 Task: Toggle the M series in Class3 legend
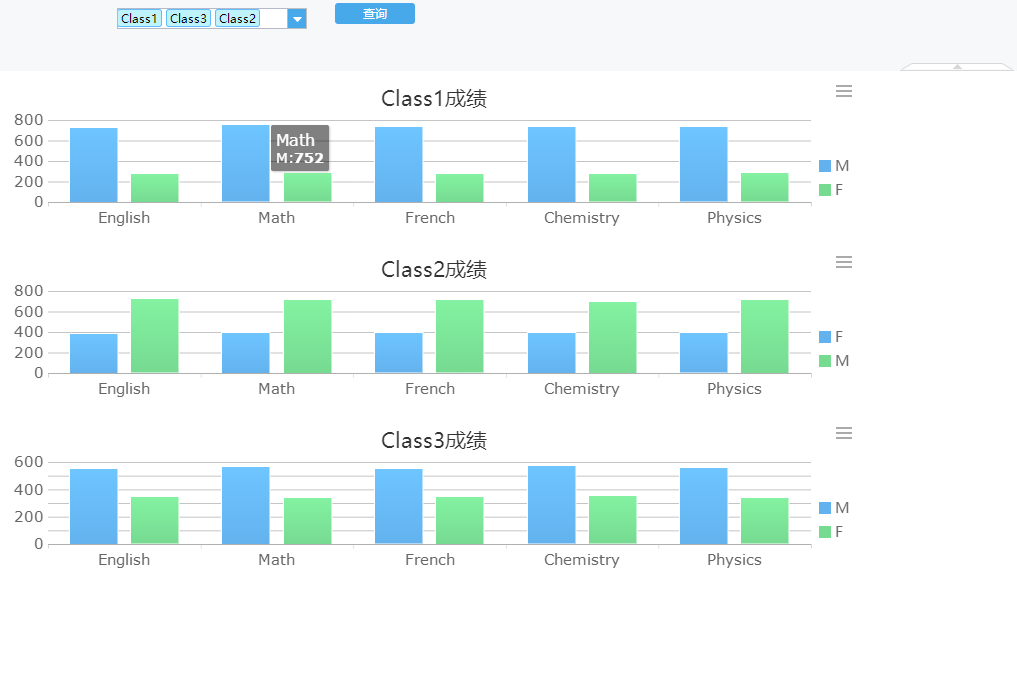834,508
